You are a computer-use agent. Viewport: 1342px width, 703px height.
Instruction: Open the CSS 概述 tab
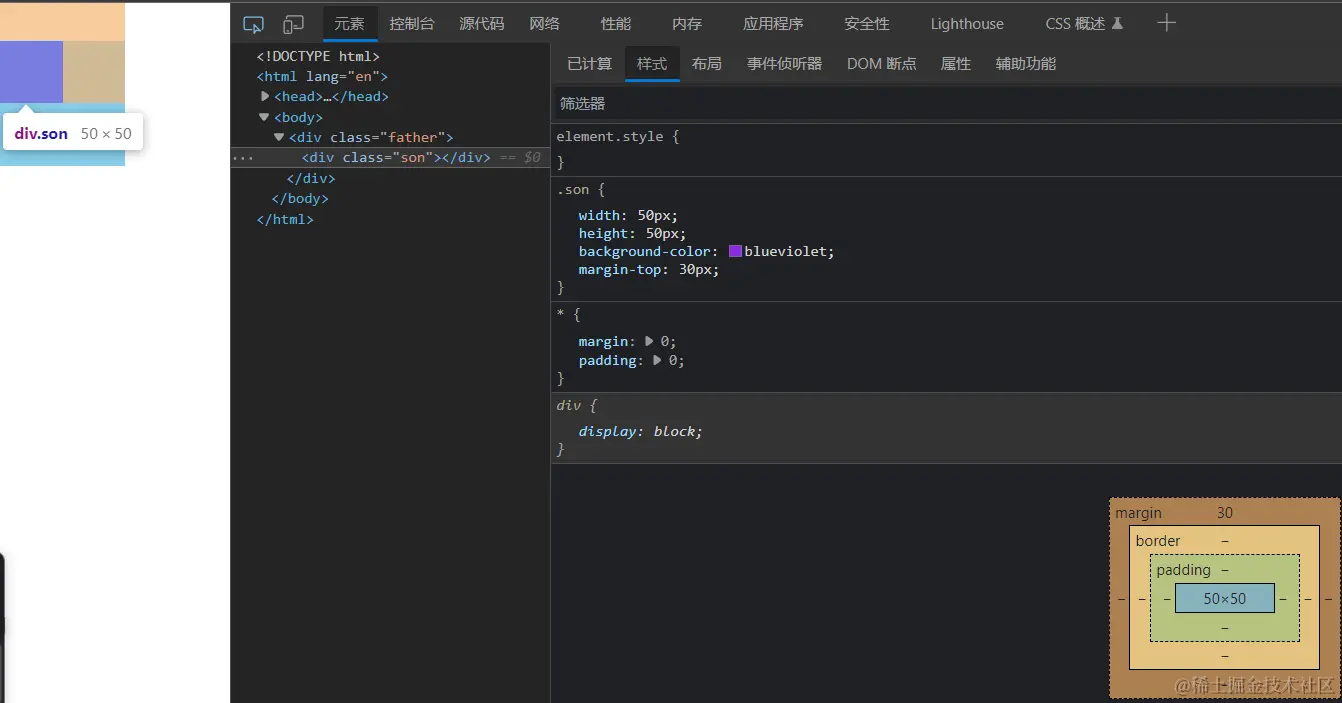coord(1084,24)
